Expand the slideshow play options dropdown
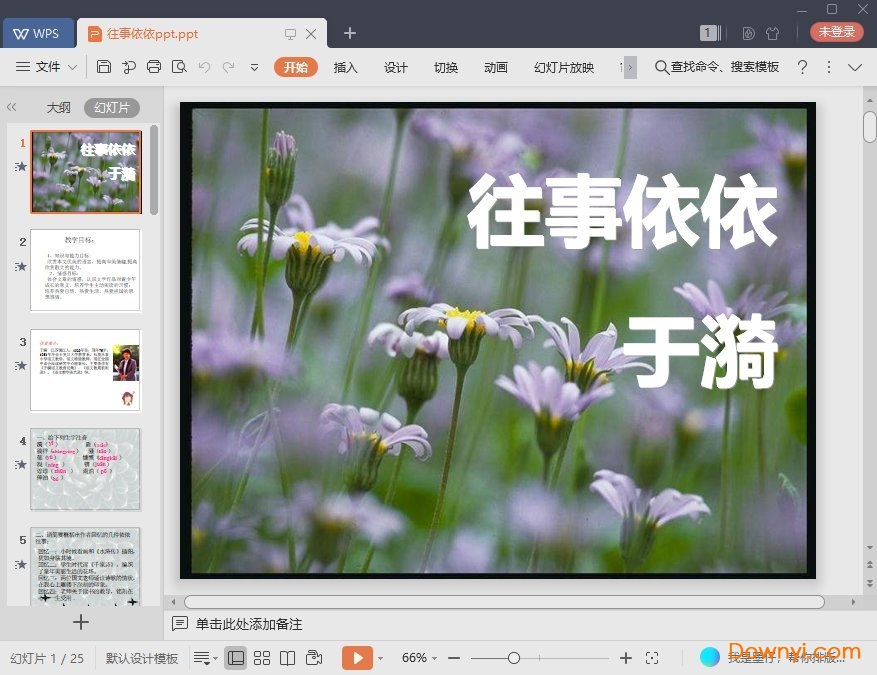Viewport: 877px width, 675px height. (x=378, y=658)
